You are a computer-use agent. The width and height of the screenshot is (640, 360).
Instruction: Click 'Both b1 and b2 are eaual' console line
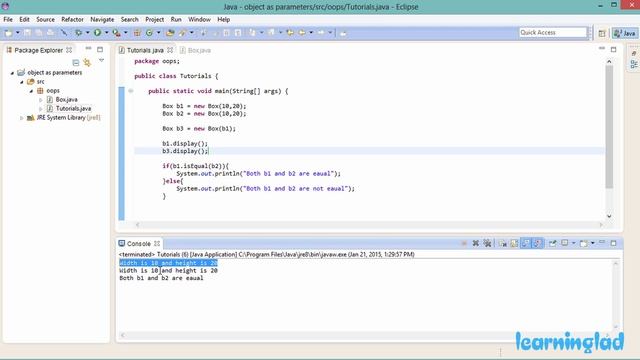point(161,278)
